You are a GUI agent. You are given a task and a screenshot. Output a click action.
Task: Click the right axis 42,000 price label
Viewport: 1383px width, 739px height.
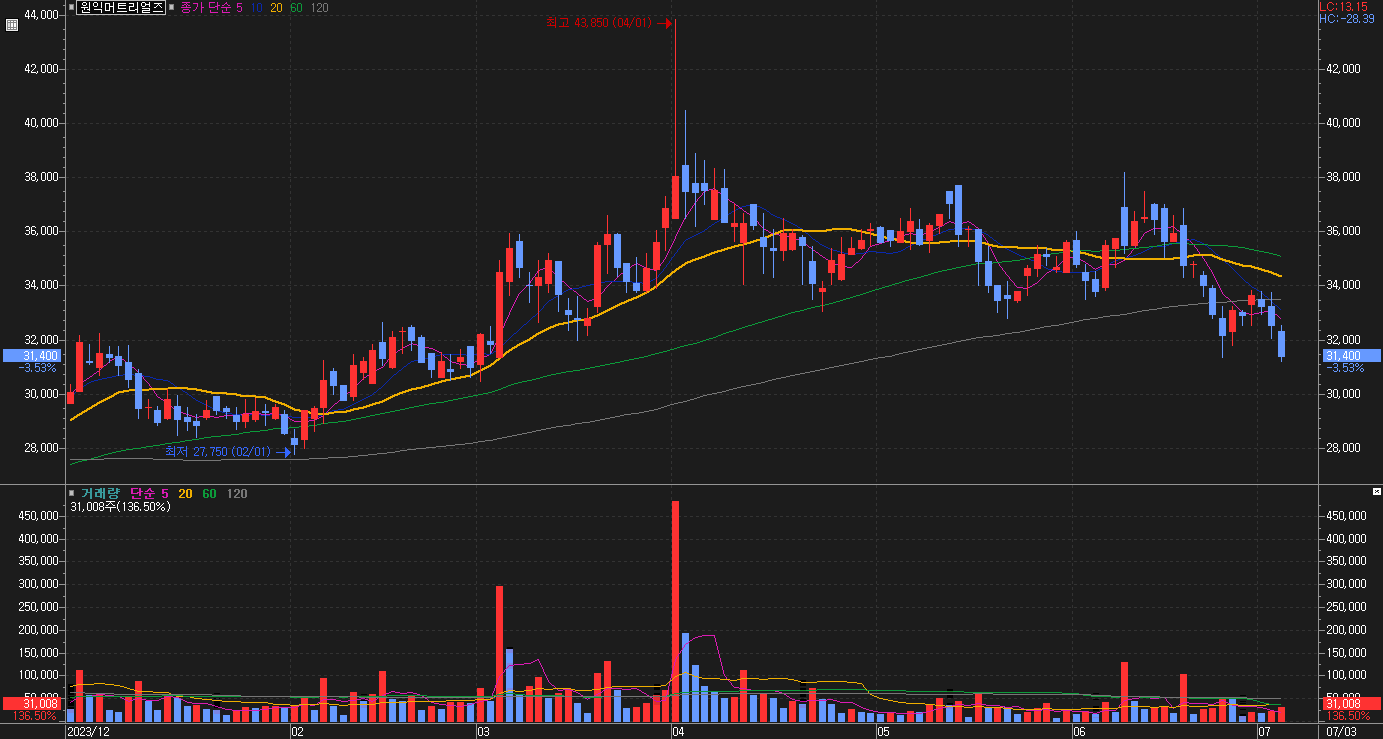click(1343, 69)
